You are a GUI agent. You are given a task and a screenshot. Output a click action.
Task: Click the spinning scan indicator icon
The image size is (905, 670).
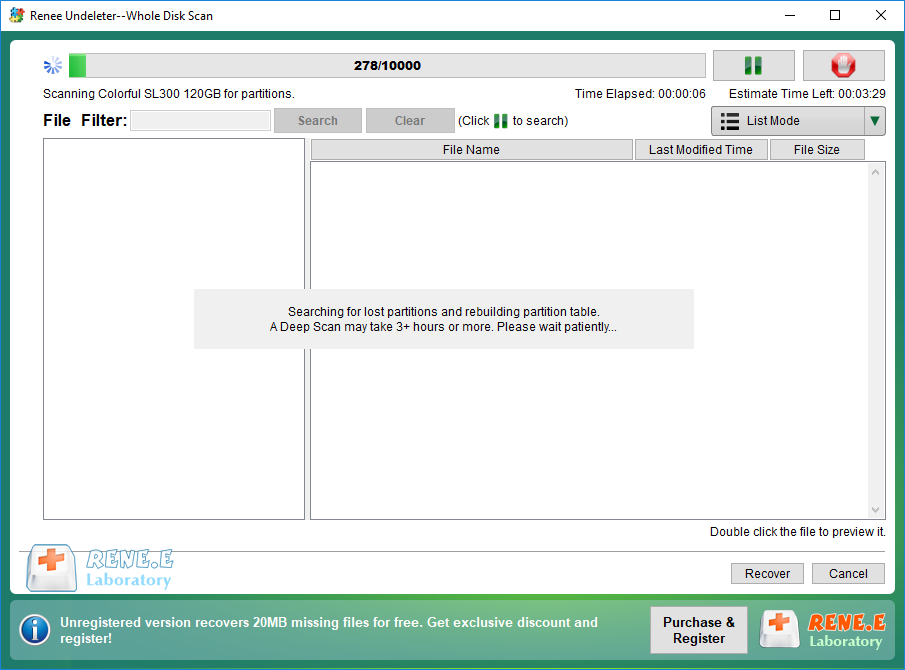pyautogui.click(x=53, y=65)
